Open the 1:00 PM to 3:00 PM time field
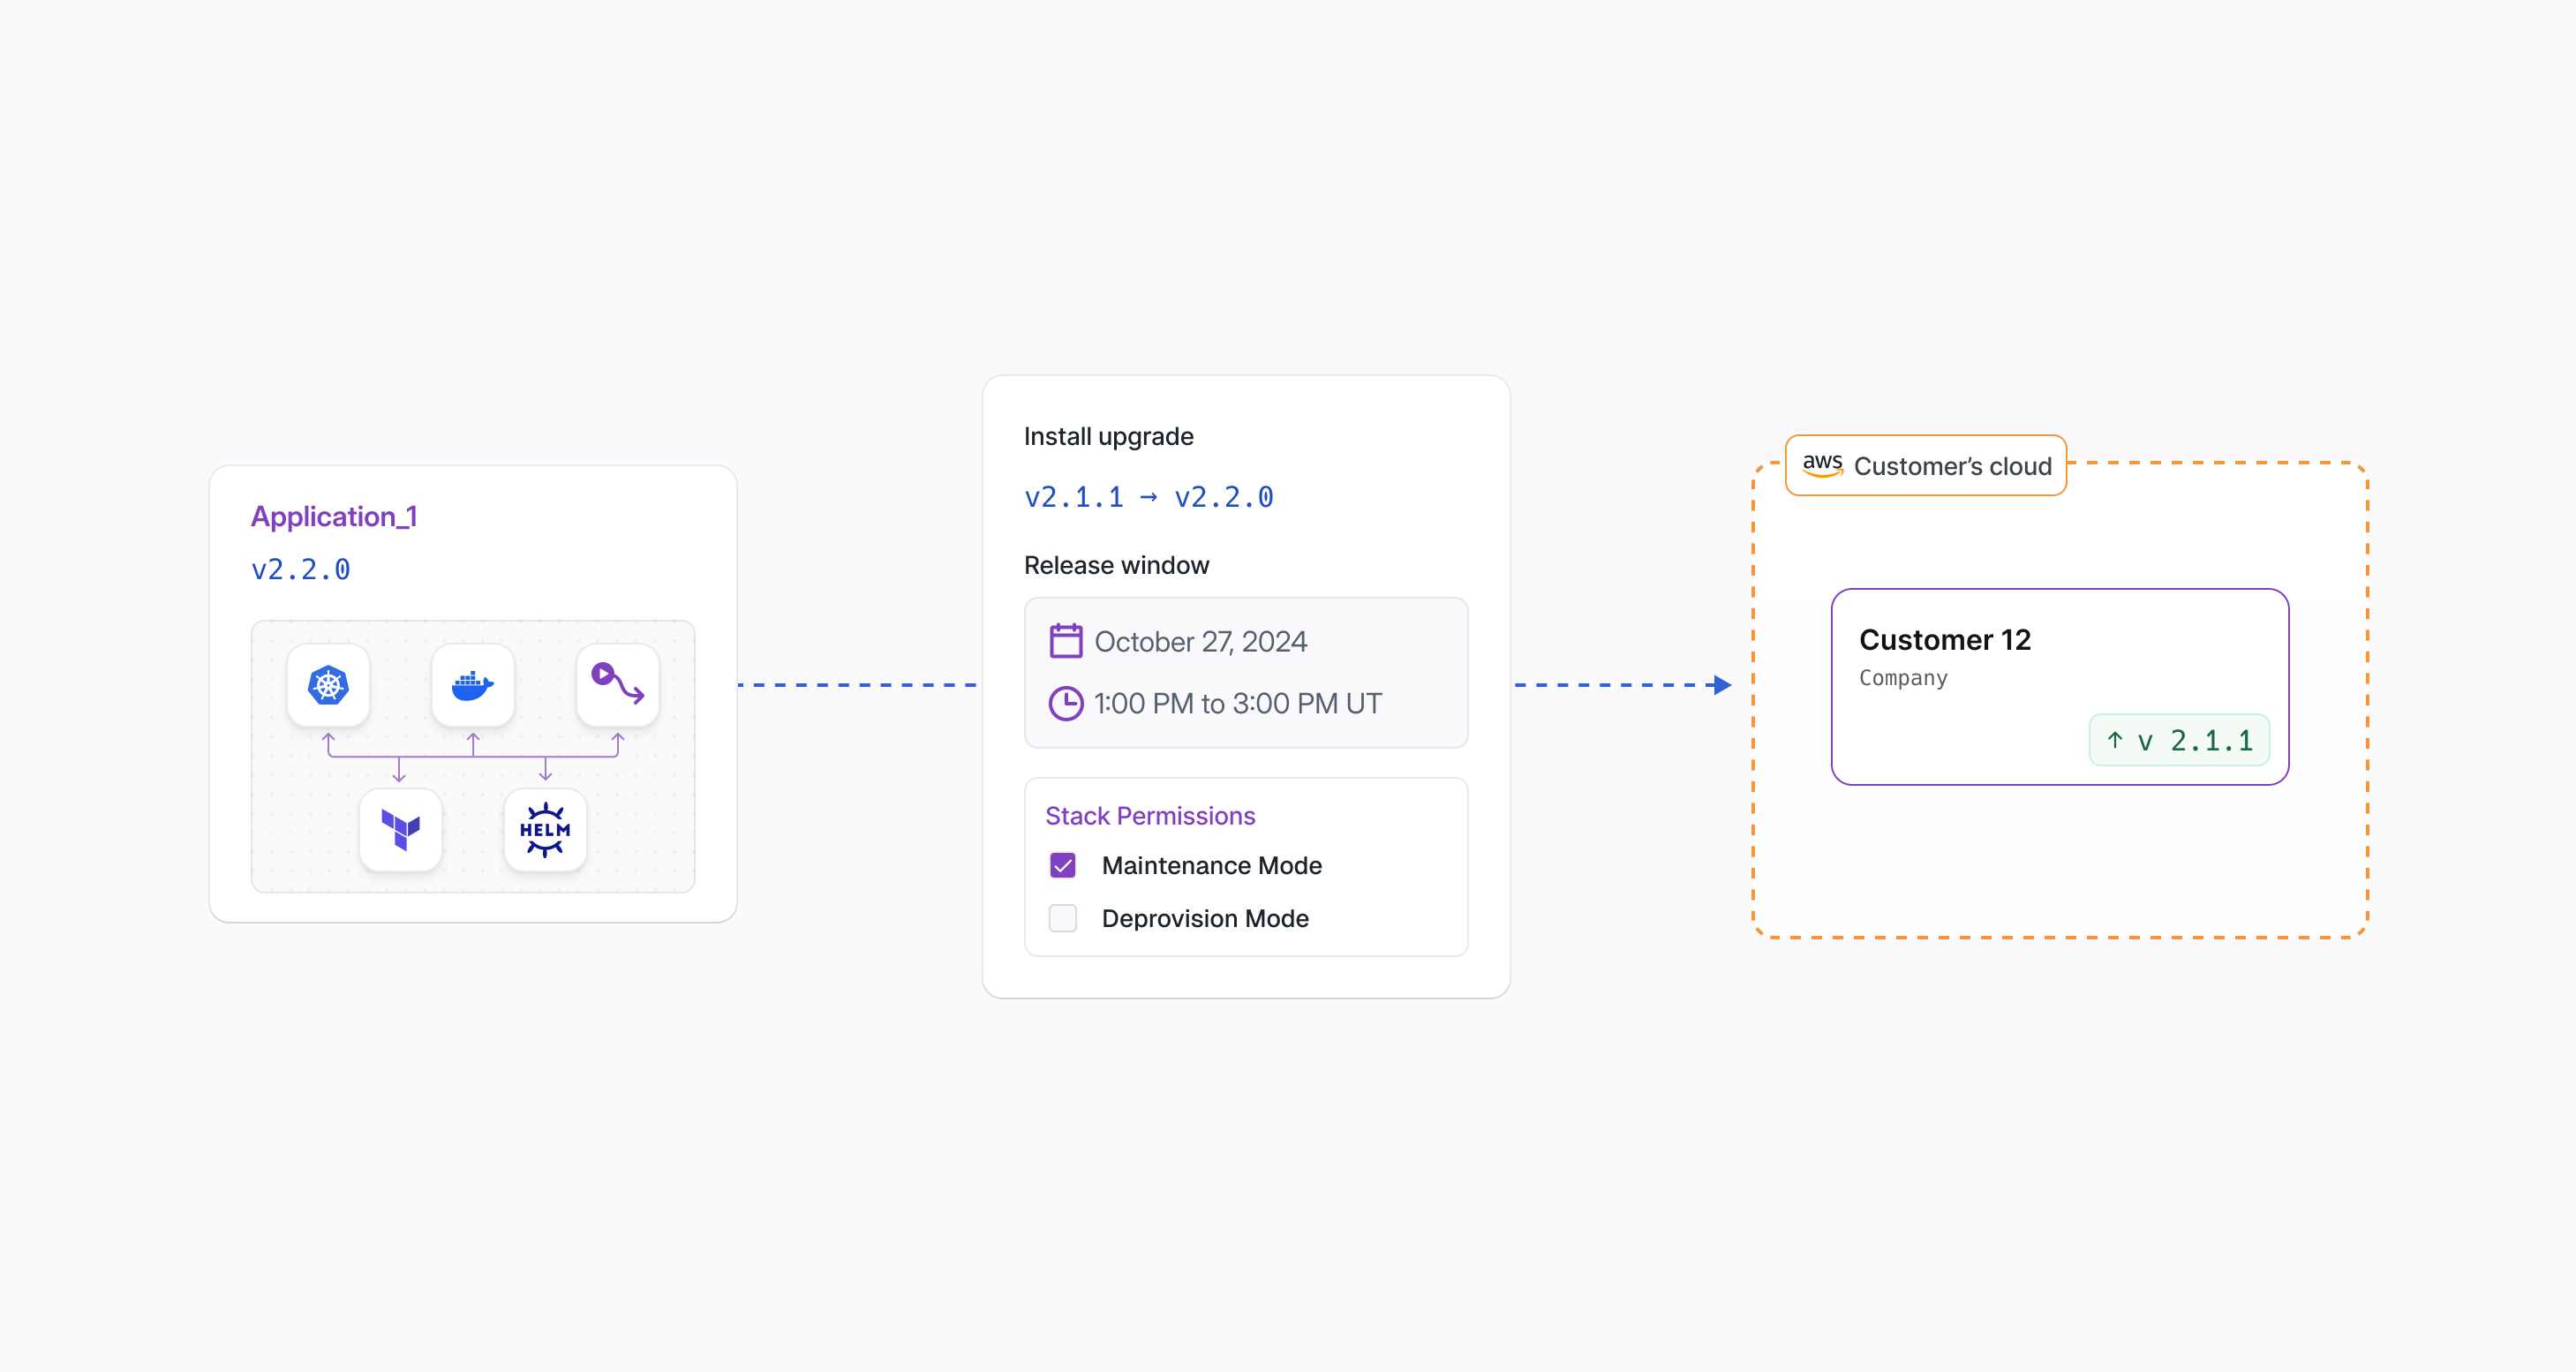The width and height of the screenshot is (2576, 1372). 1237,704
